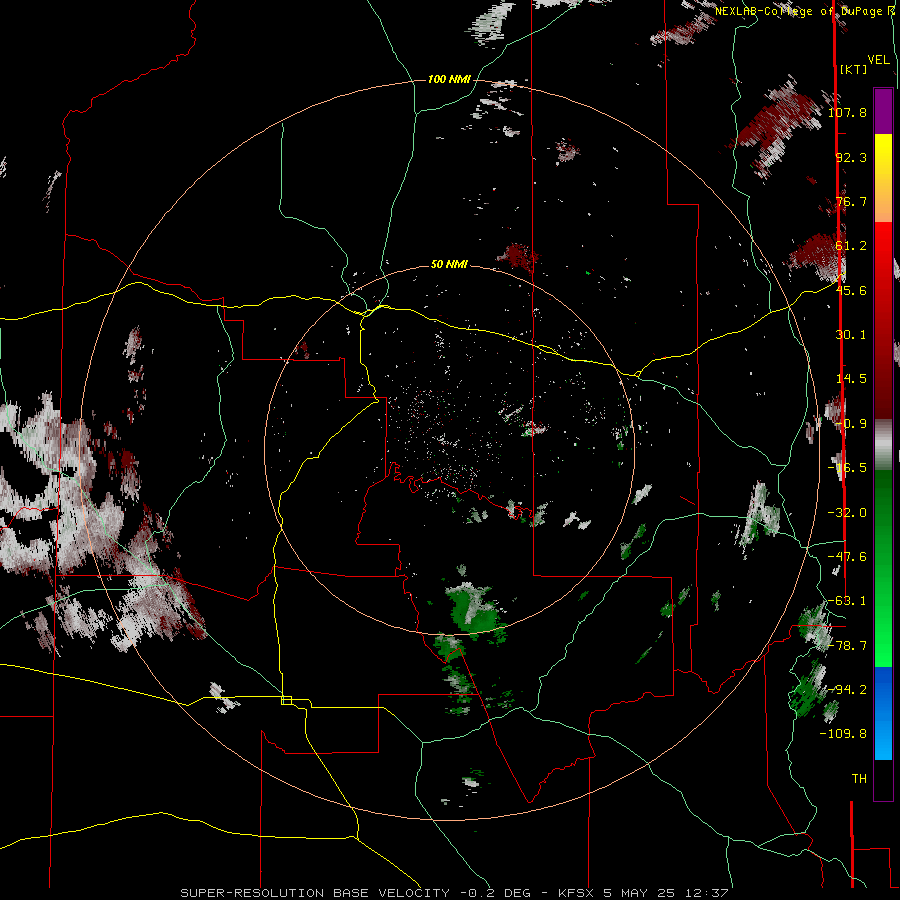Click the 100 NMI range ring label
This screenshot has width=900, height=900.
tap(449, 79)
